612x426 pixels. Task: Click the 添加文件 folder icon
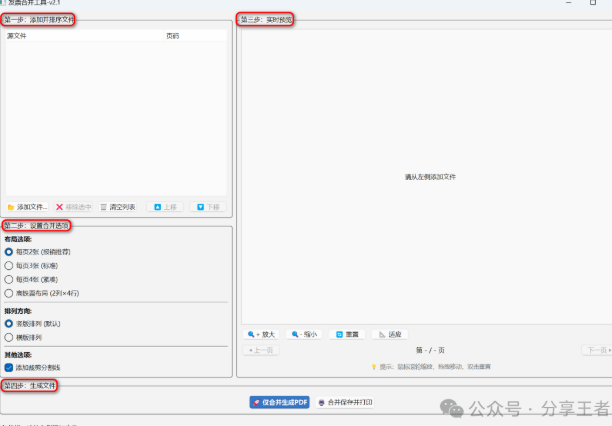(x=11, y=207)
